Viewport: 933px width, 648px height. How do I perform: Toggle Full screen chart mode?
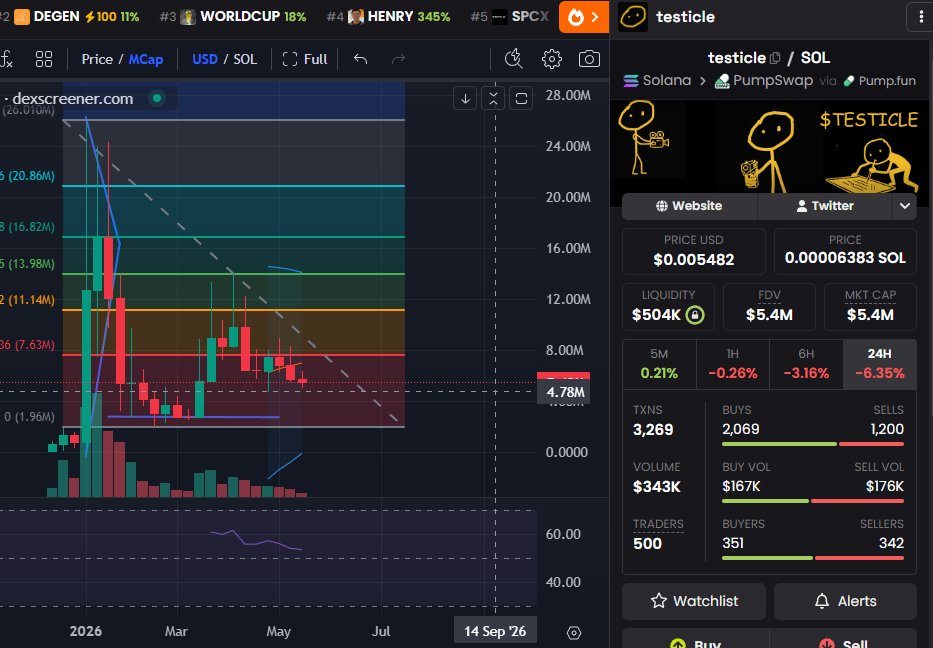pyautogui.click(x=305, y=59)
